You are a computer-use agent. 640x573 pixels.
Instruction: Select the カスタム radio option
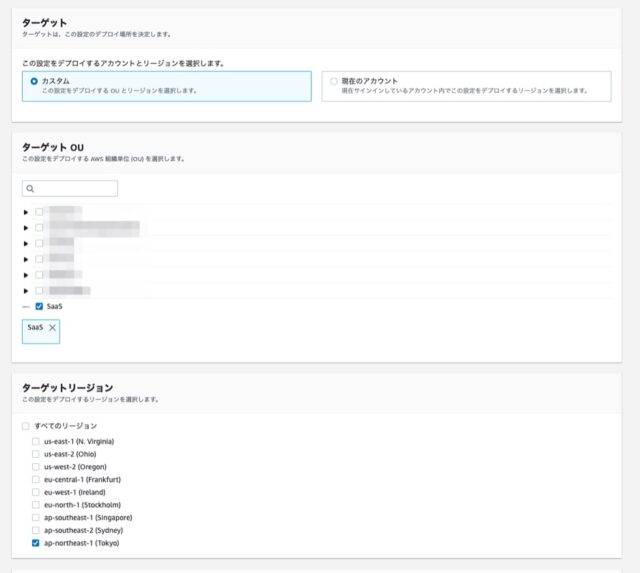pos(35,80)
